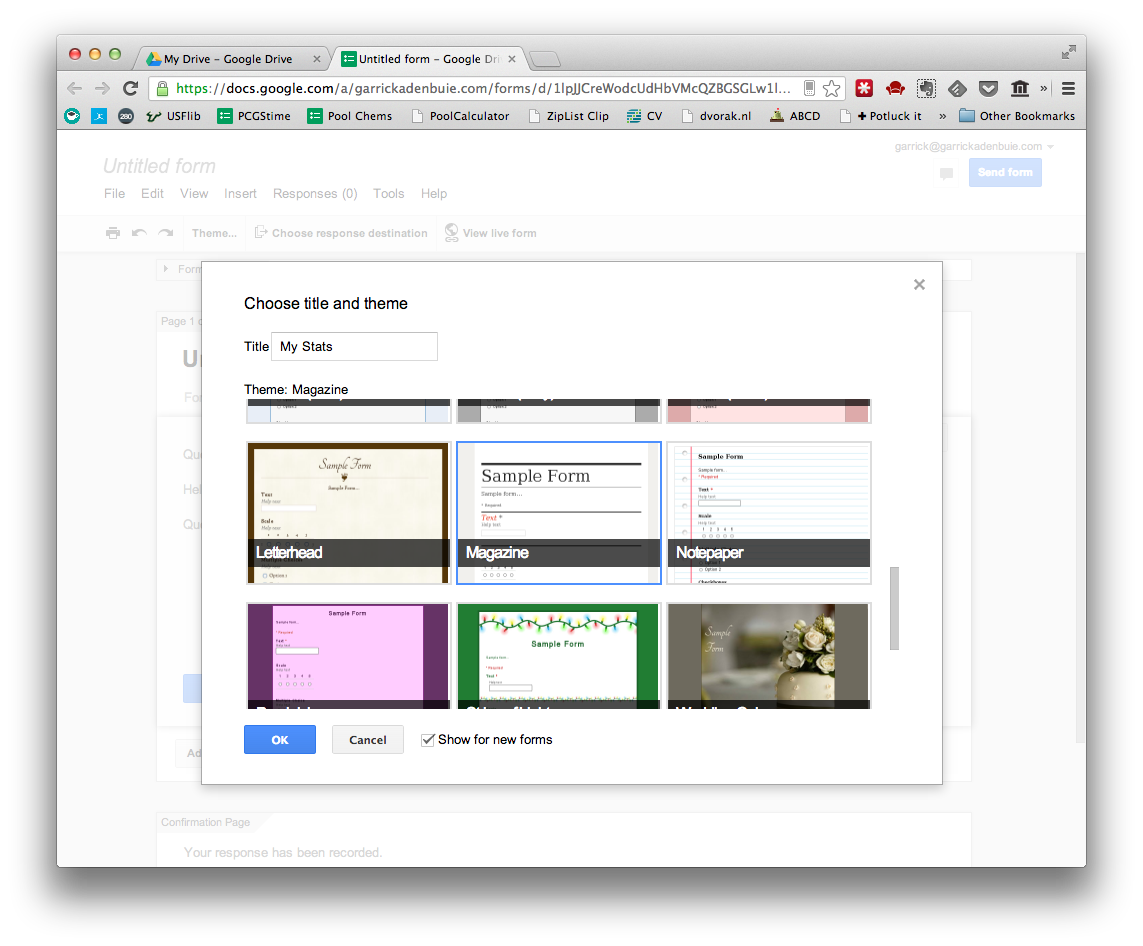Click Choose response destination
This screenshot has height=946, width=1143.
[341, 233]
